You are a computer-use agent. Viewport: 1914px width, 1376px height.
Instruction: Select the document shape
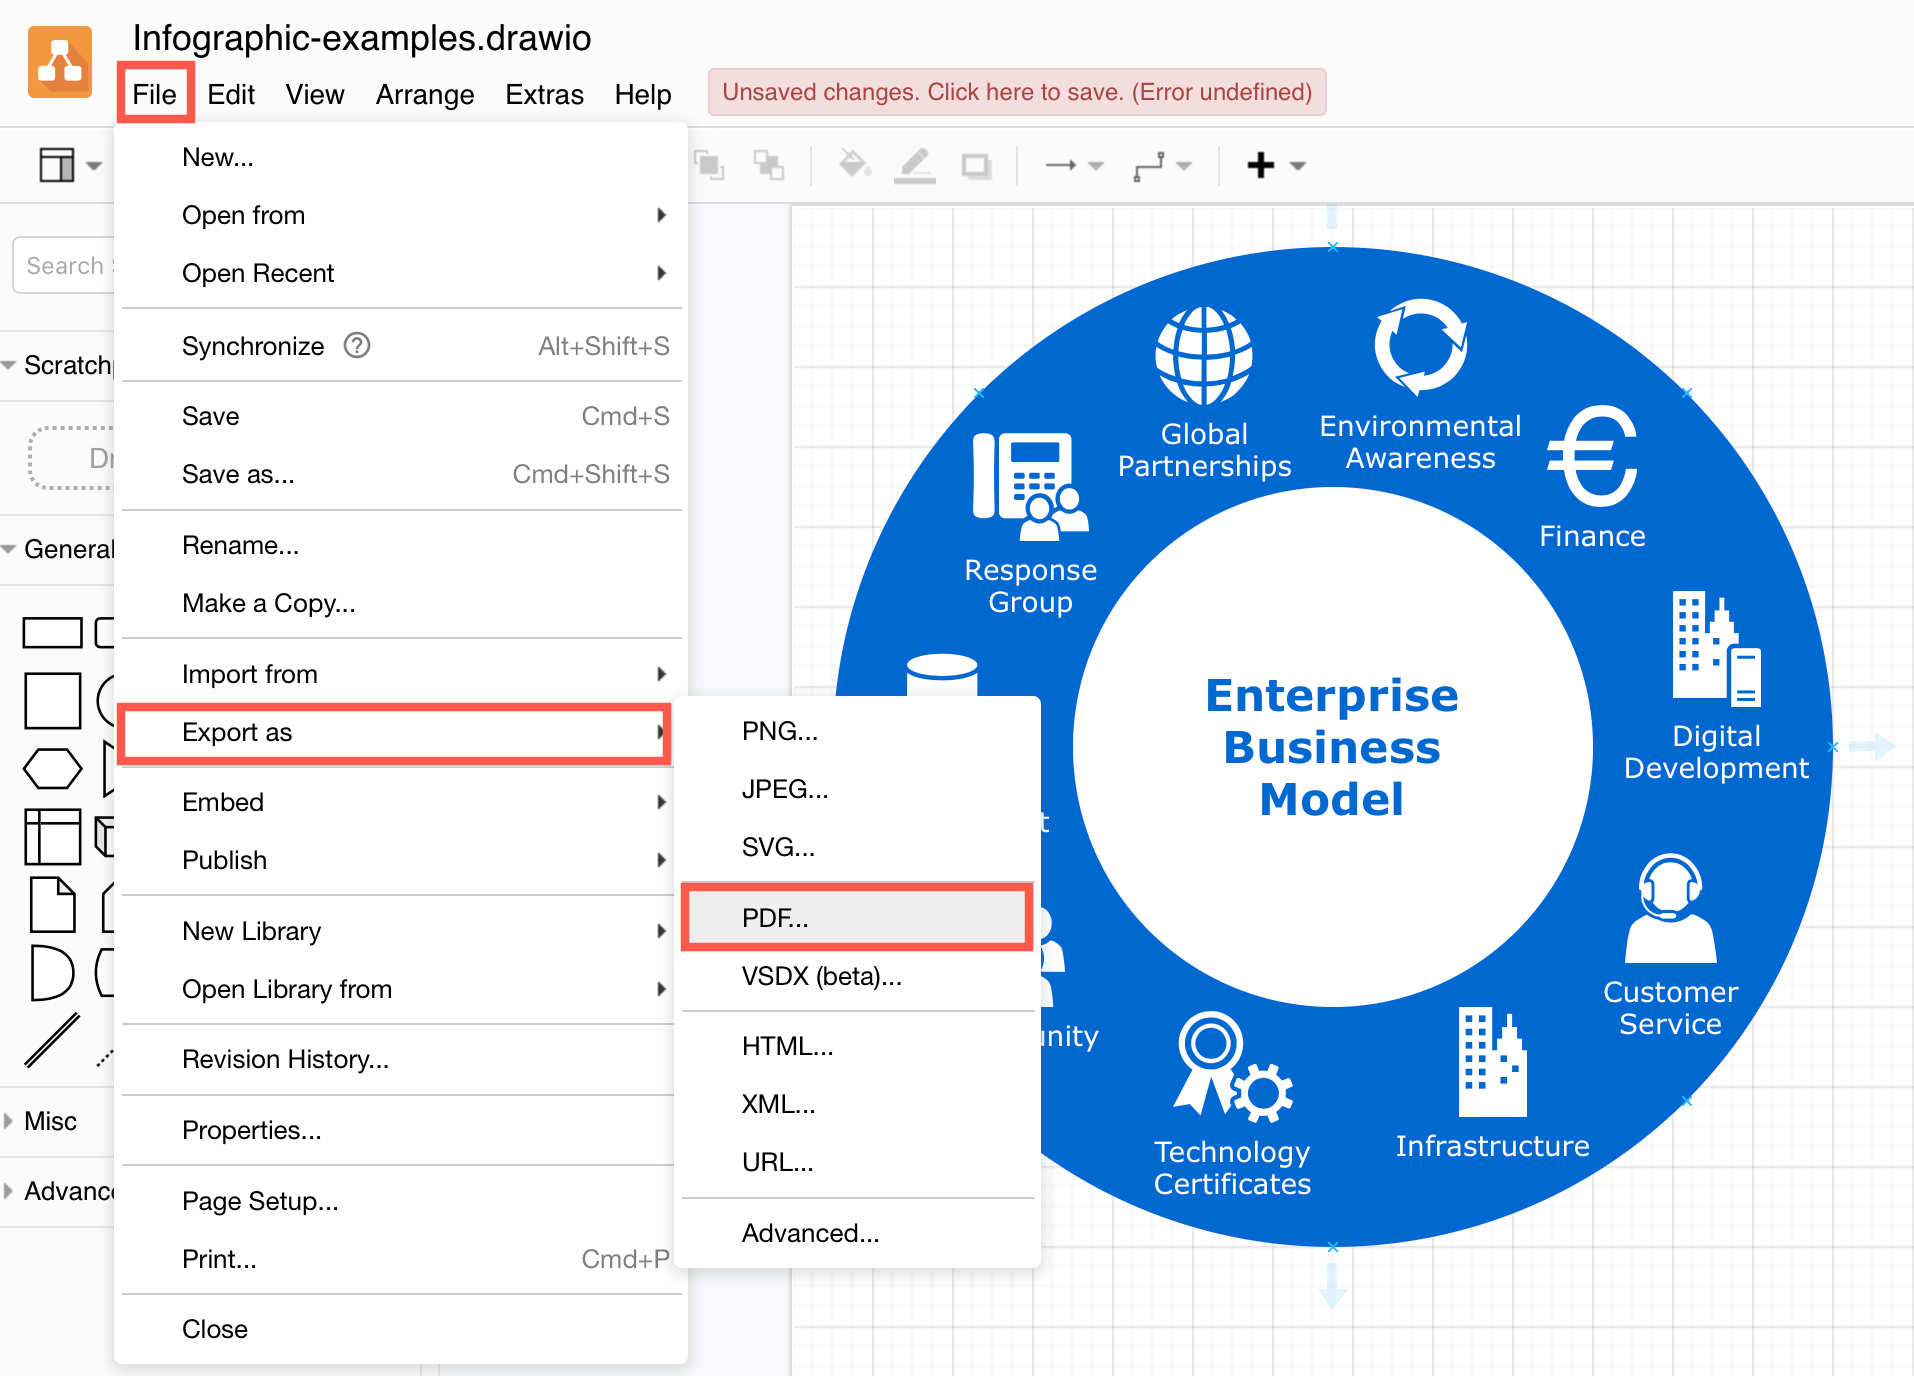click(52, 905)
